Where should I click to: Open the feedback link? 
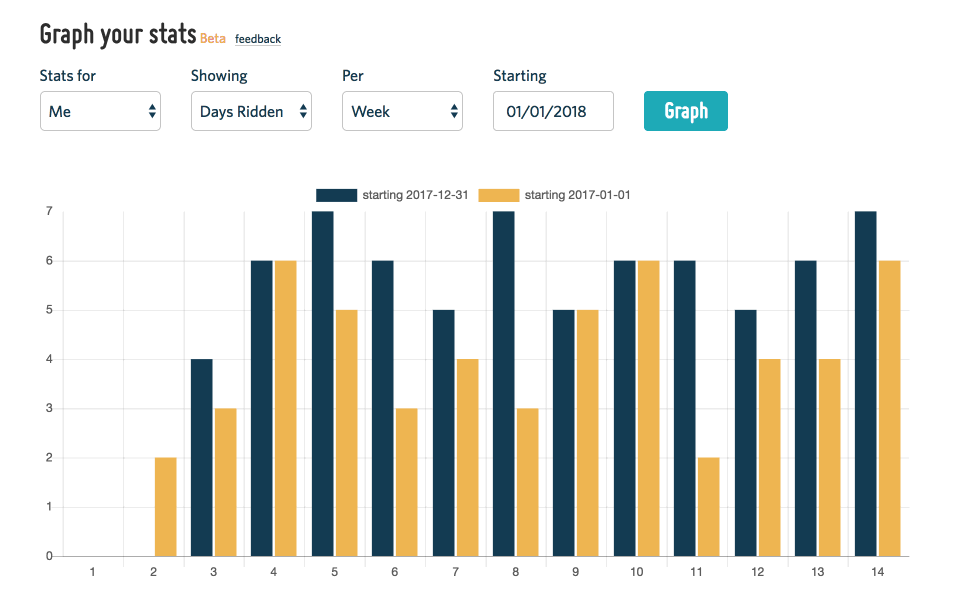coord(258,39)
